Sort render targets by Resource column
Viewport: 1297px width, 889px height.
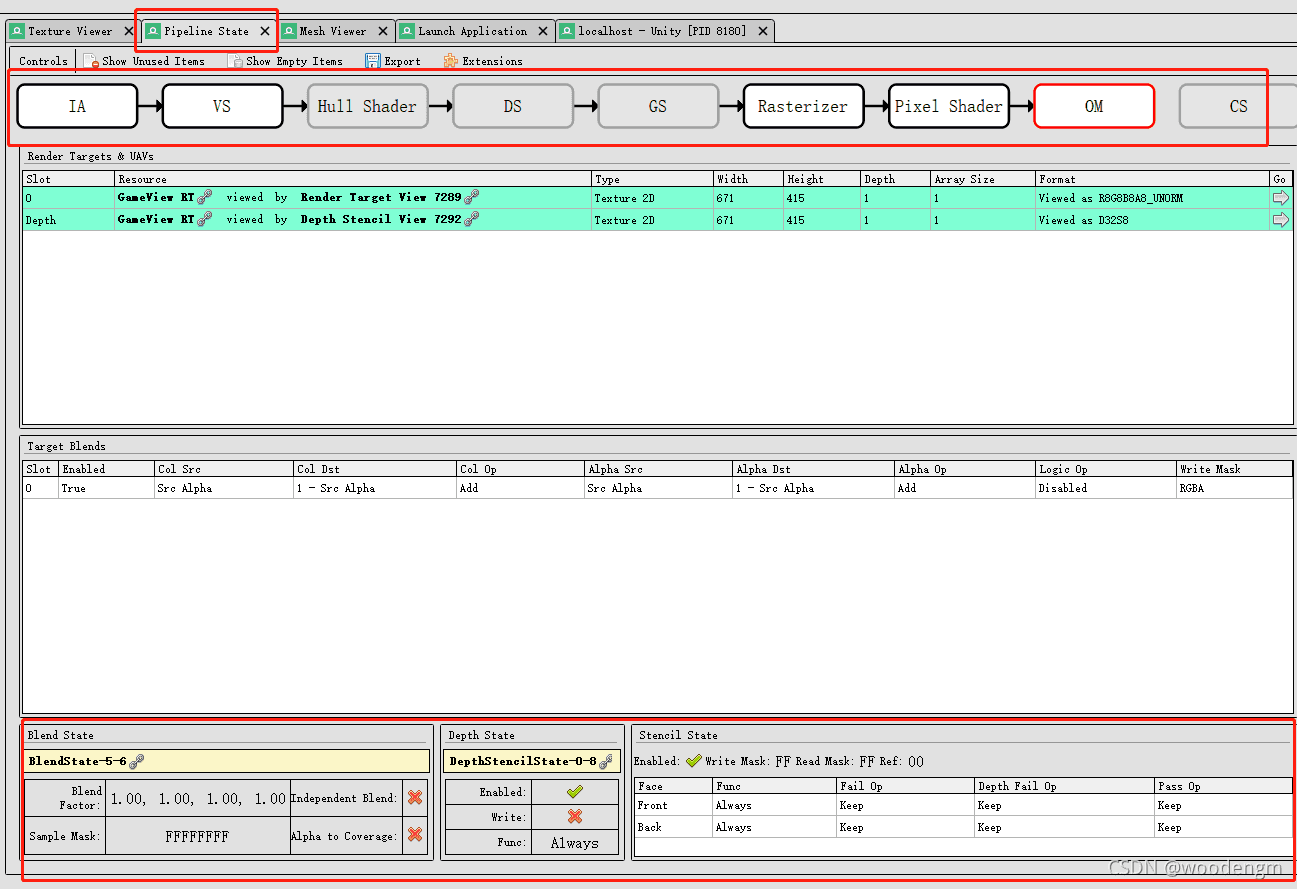pyautogui.click(x=353, y=179)
